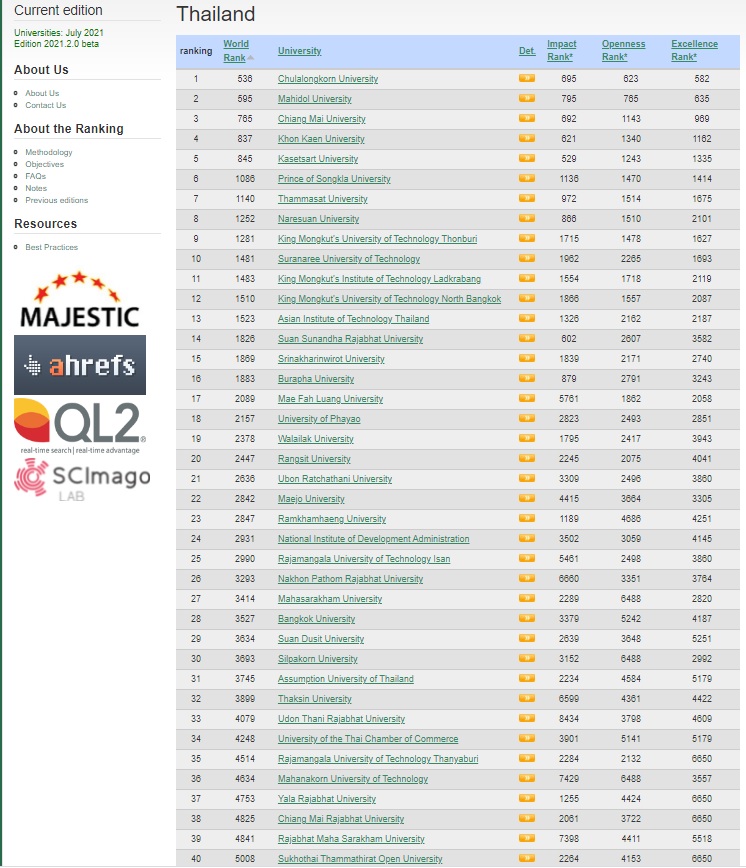Open the ahrefs logo in sidebar
The width and height of the screenshot is (746, 868).
tap(80, 365)
